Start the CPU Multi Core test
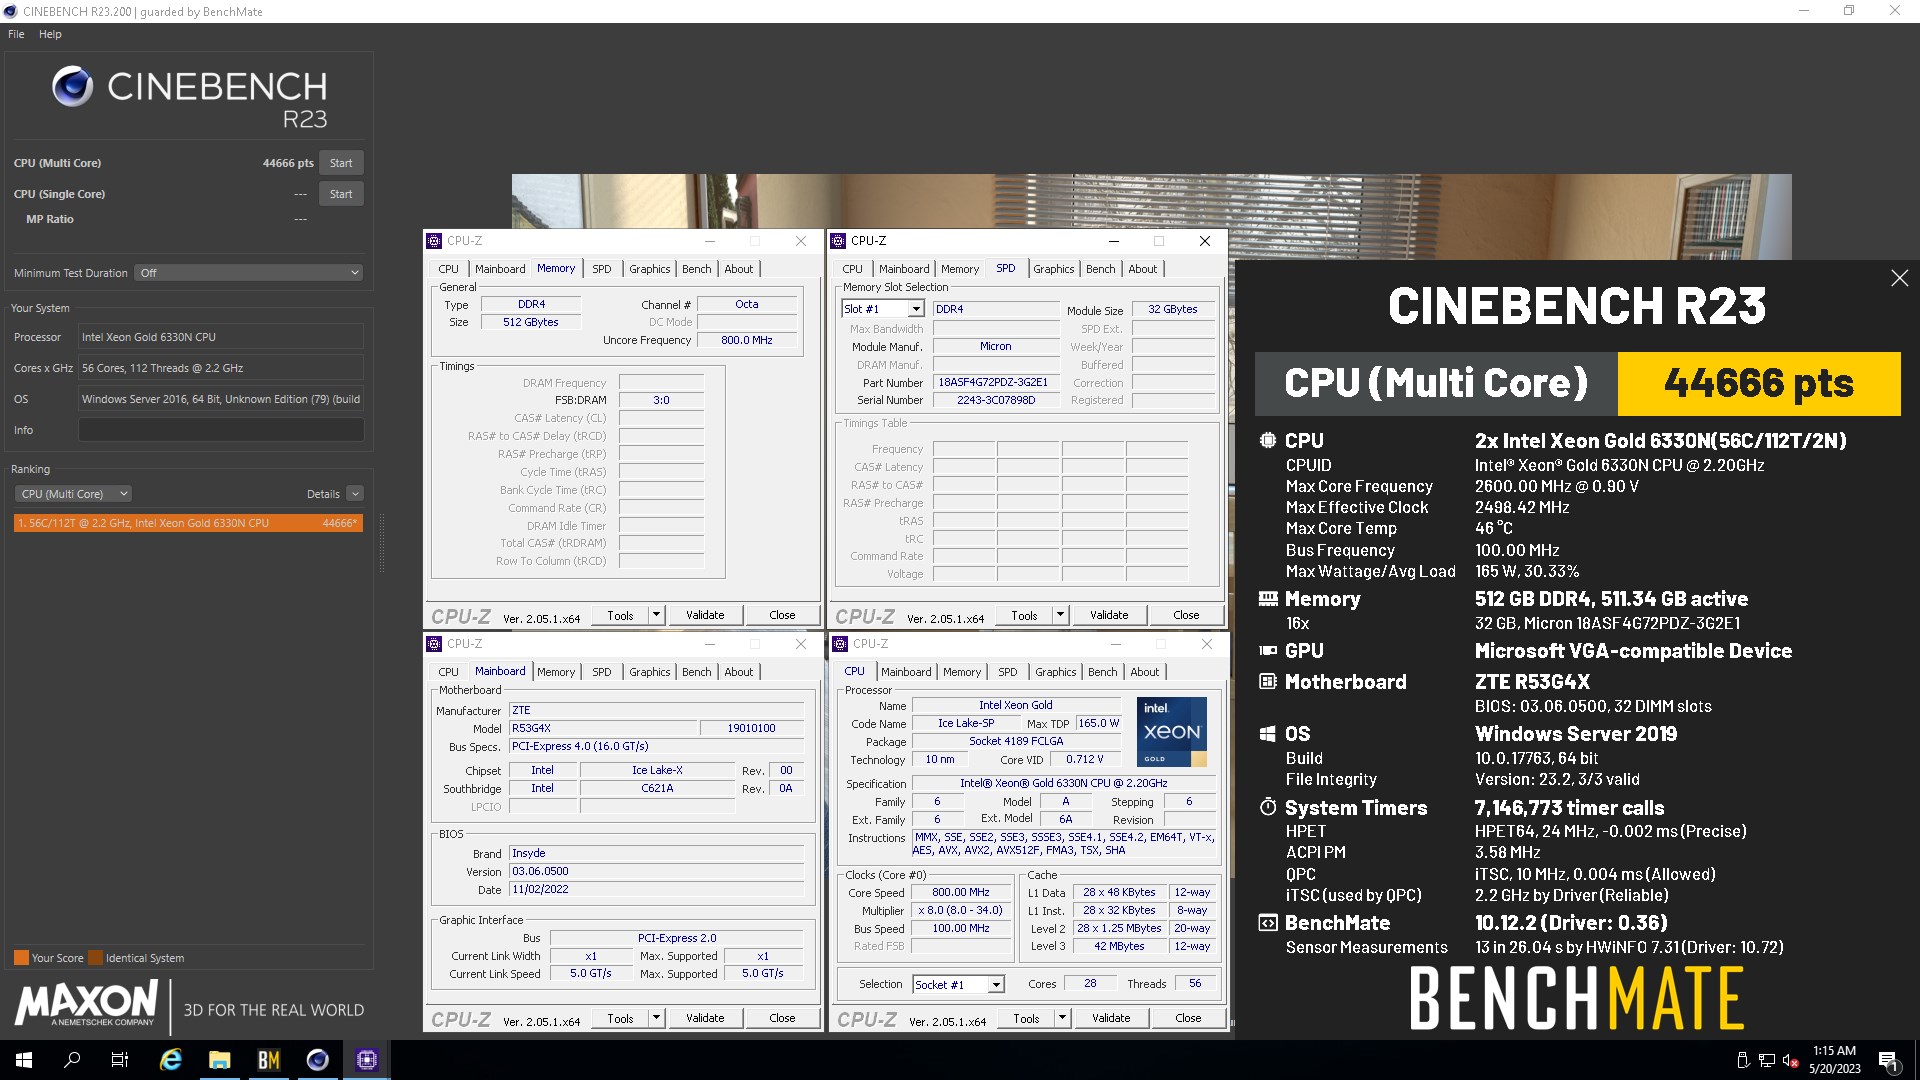Screen dimensions: 1920x1080 point(341,163)
